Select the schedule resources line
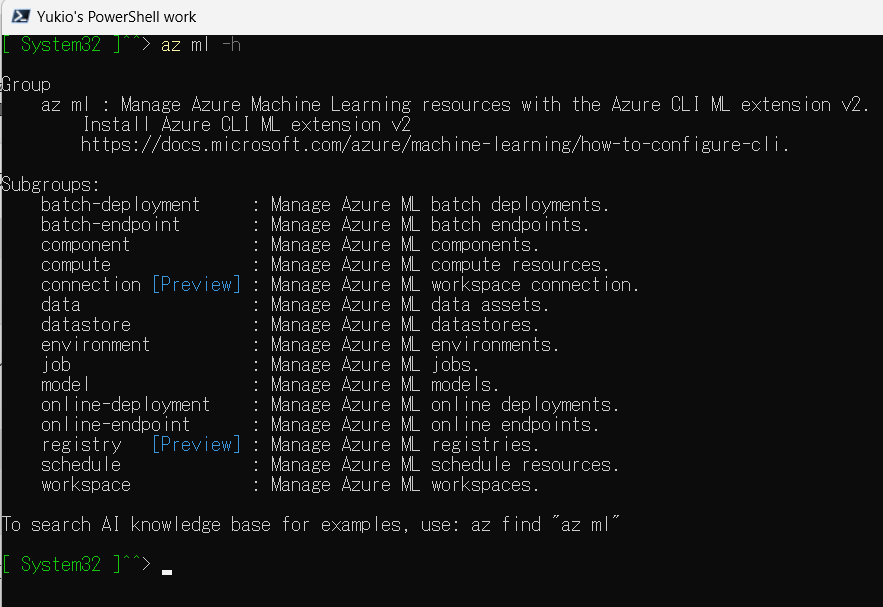883x607 pixels. [80, 464]
